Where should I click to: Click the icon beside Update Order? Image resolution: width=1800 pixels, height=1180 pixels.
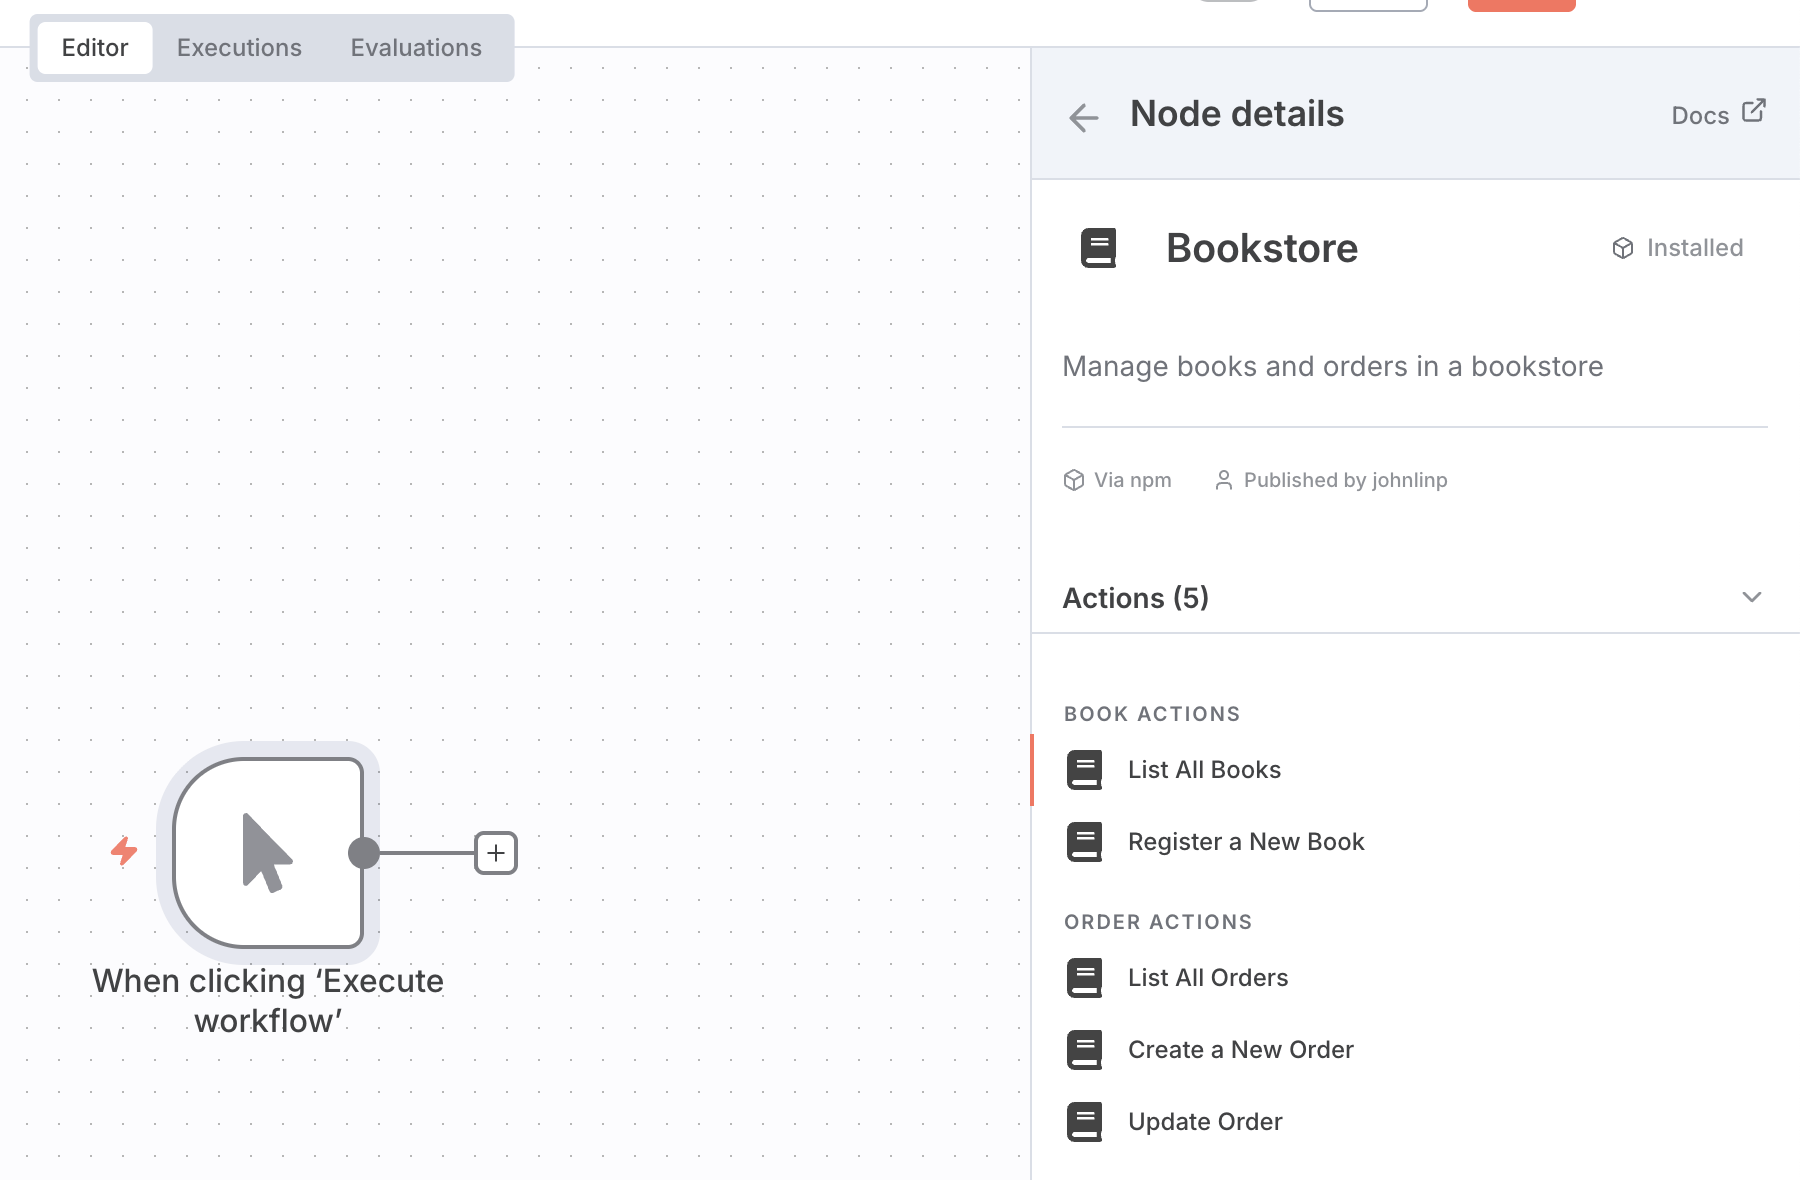pyautogui.click(x=1085, y=1122)
